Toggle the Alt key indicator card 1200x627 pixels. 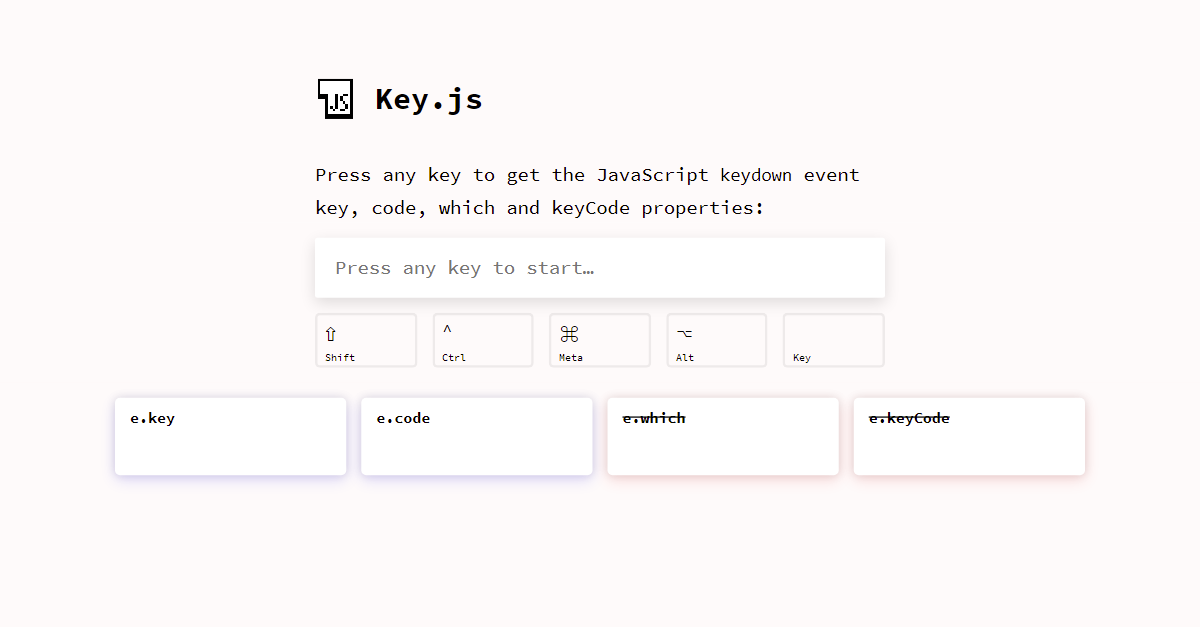coord(716,340)
